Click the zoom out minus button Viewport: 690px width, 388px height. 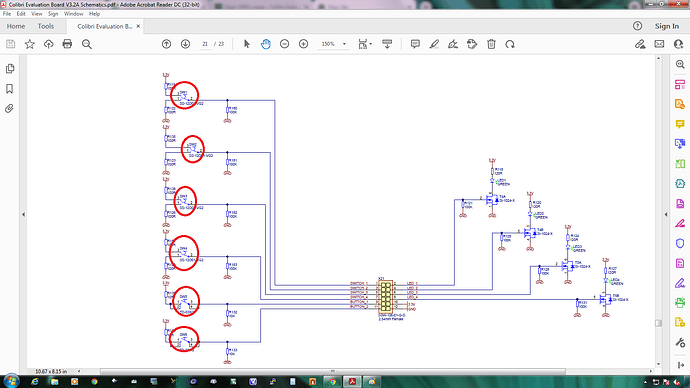point(284,44)
